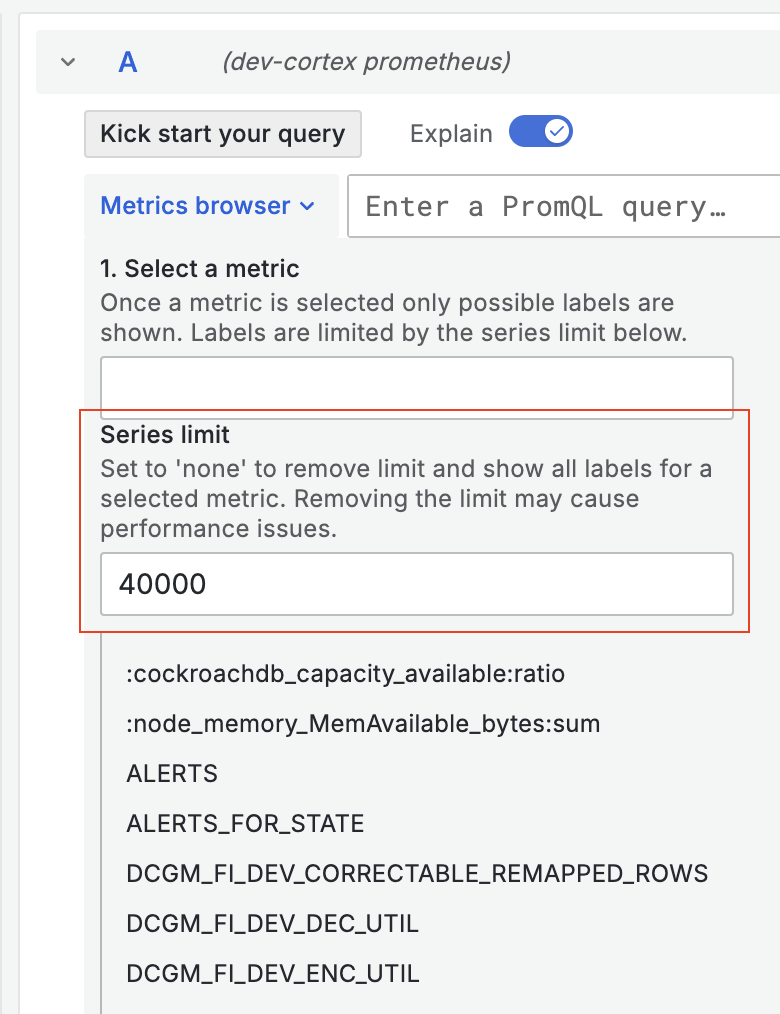The width and height of the screenshot is (780, 1014).
Task: Click the Kick start your query button
Action: (x=222, y=133)
